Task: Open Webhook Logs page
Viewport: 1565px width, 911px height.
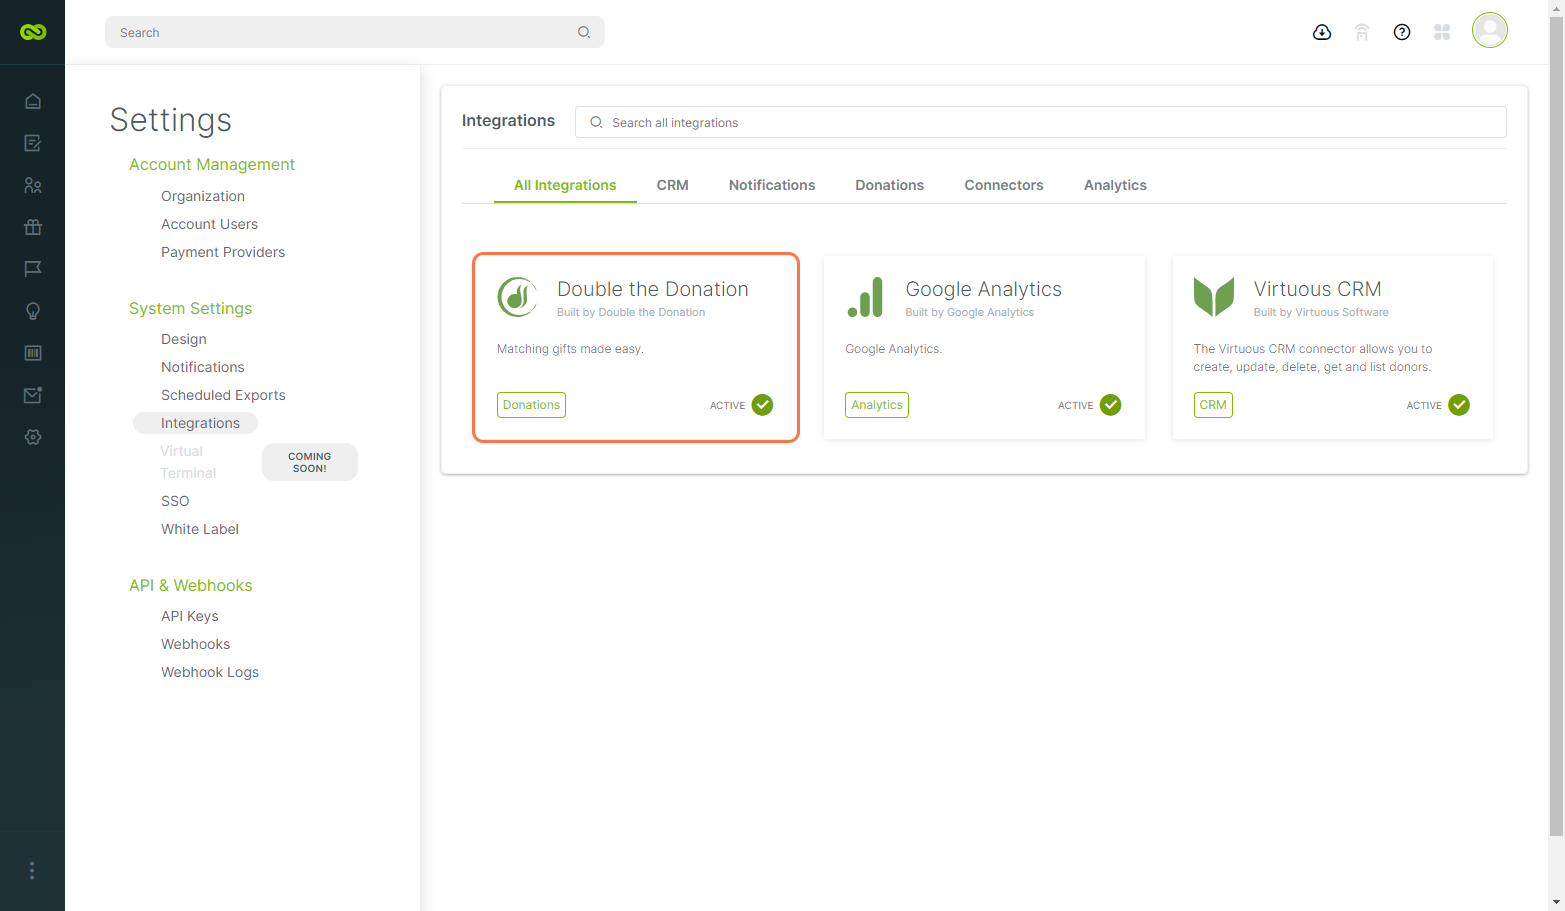Action: click(210, 672)
